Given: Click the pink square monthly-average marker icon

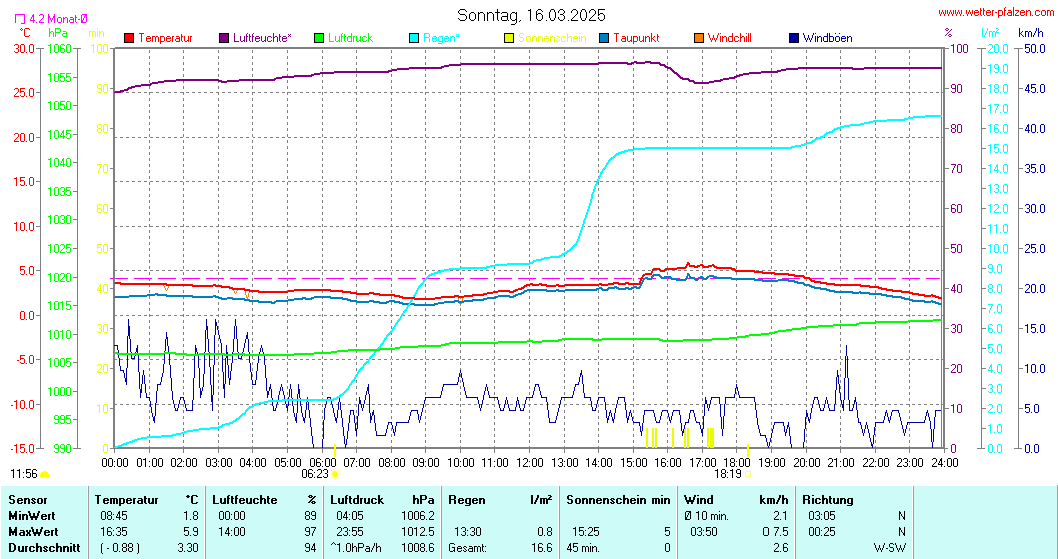Looking at the screenshot, I should click(x=20, y=20).
